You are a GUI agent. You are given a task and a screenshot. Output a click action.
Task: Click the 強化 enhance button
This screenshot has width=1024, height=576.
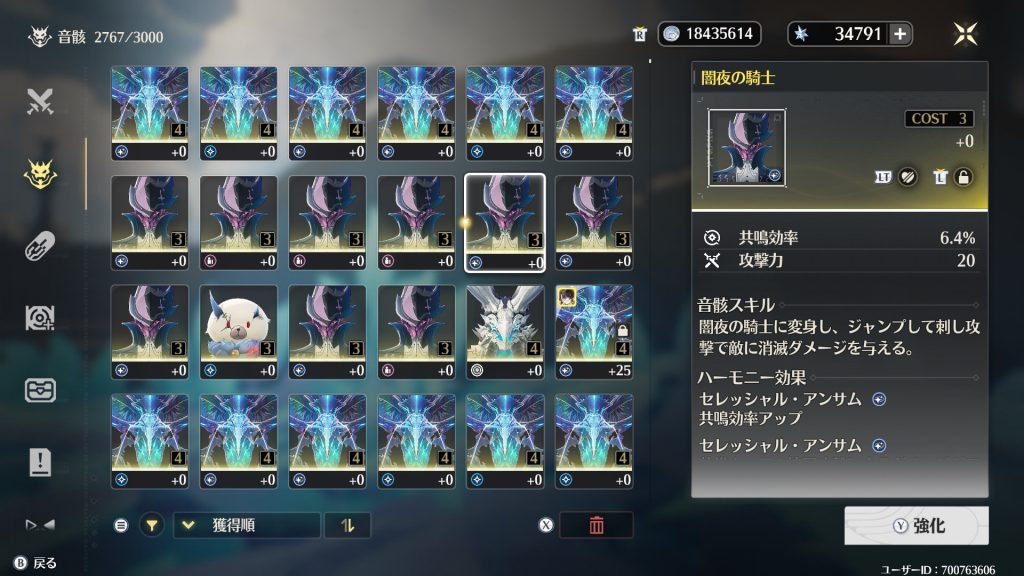(x=916, y=526)
